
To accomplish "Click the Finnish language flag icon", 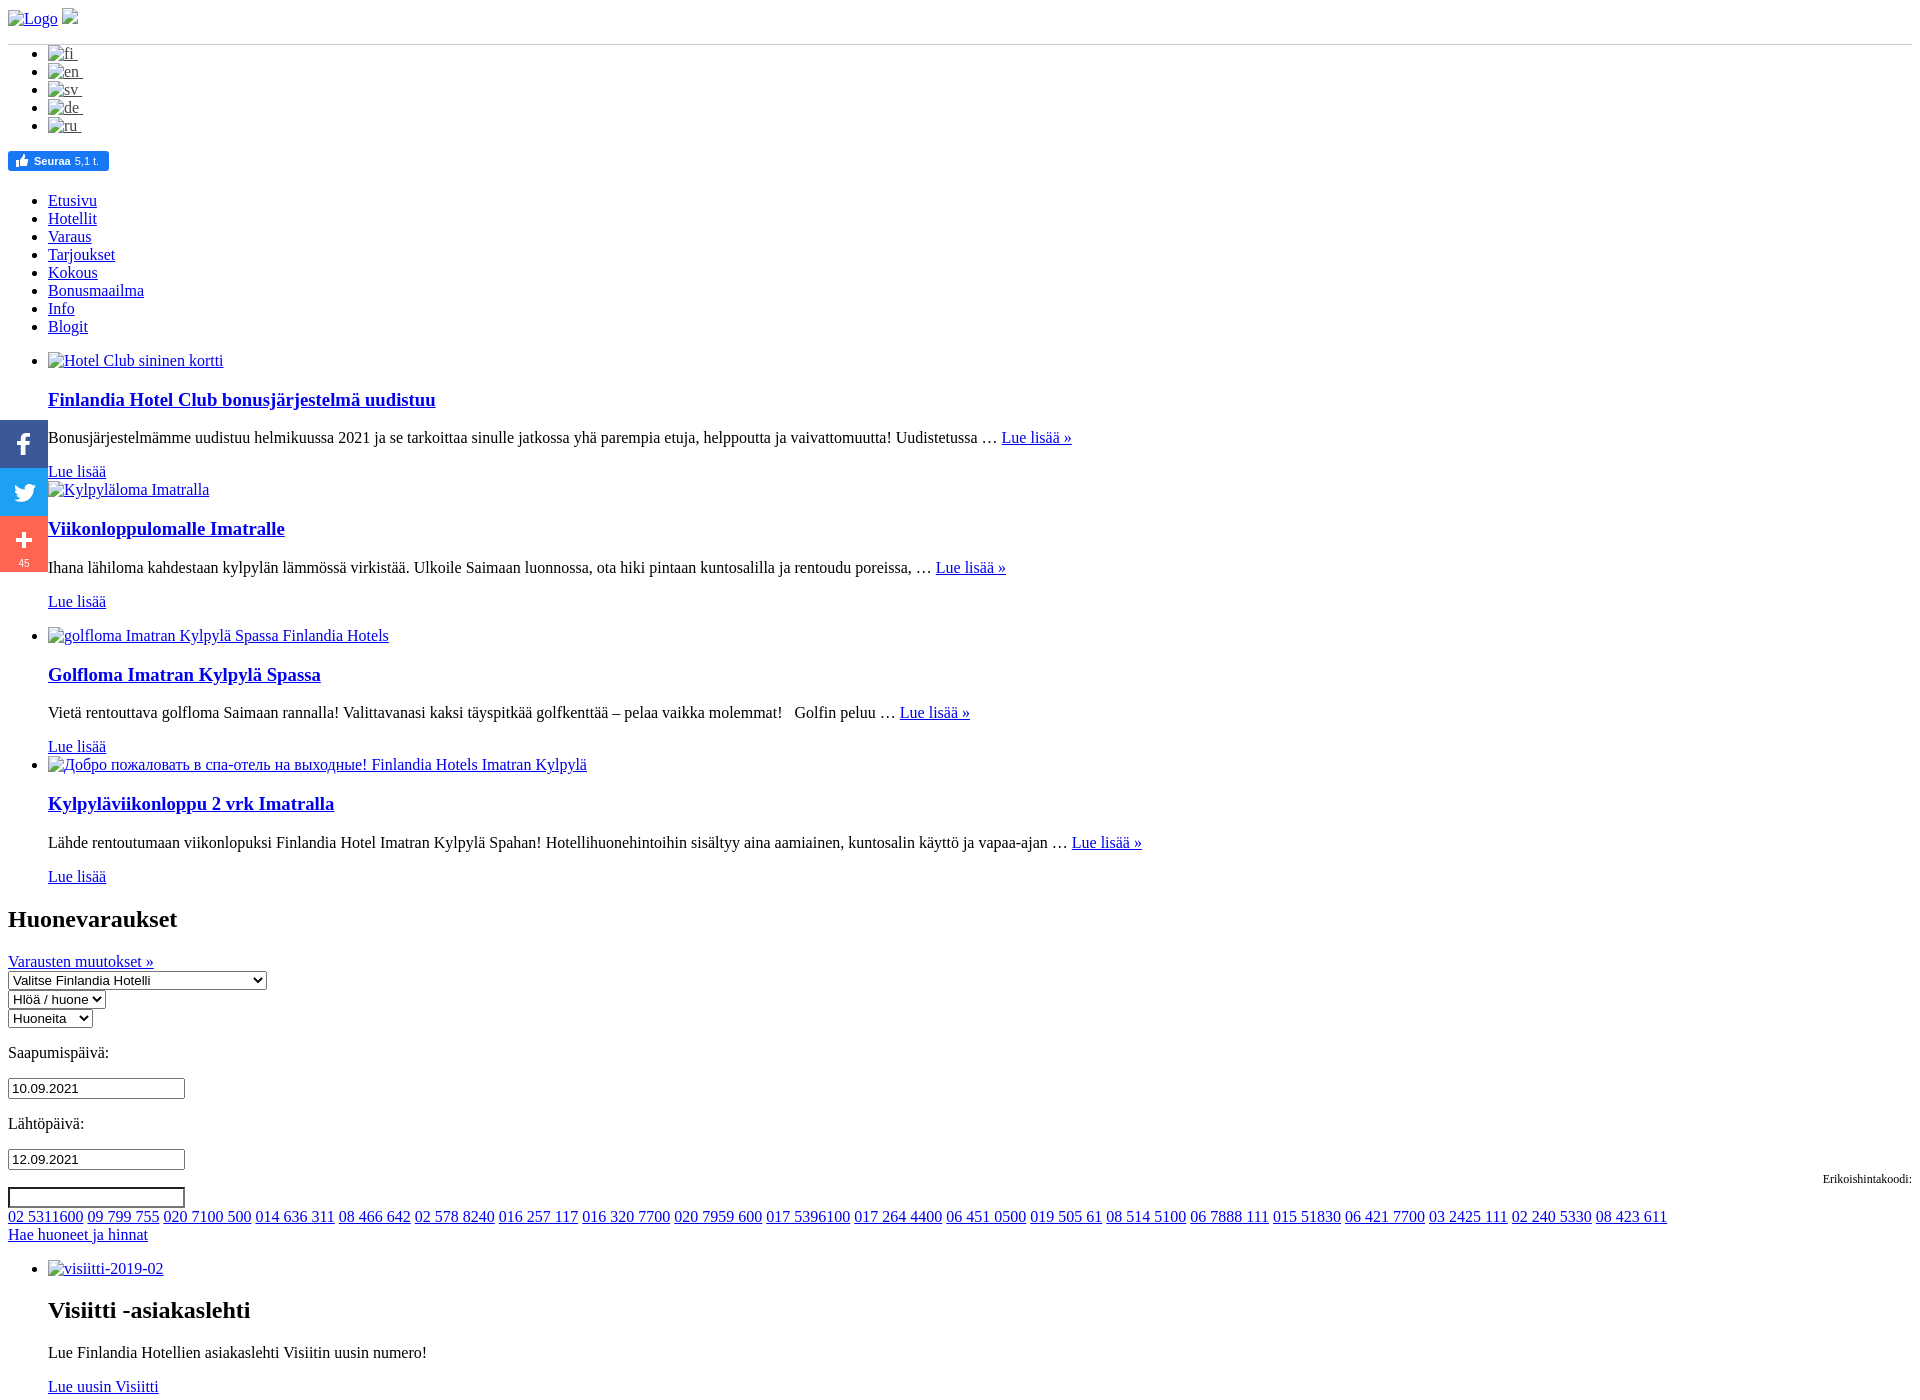I will coord(60,54).
